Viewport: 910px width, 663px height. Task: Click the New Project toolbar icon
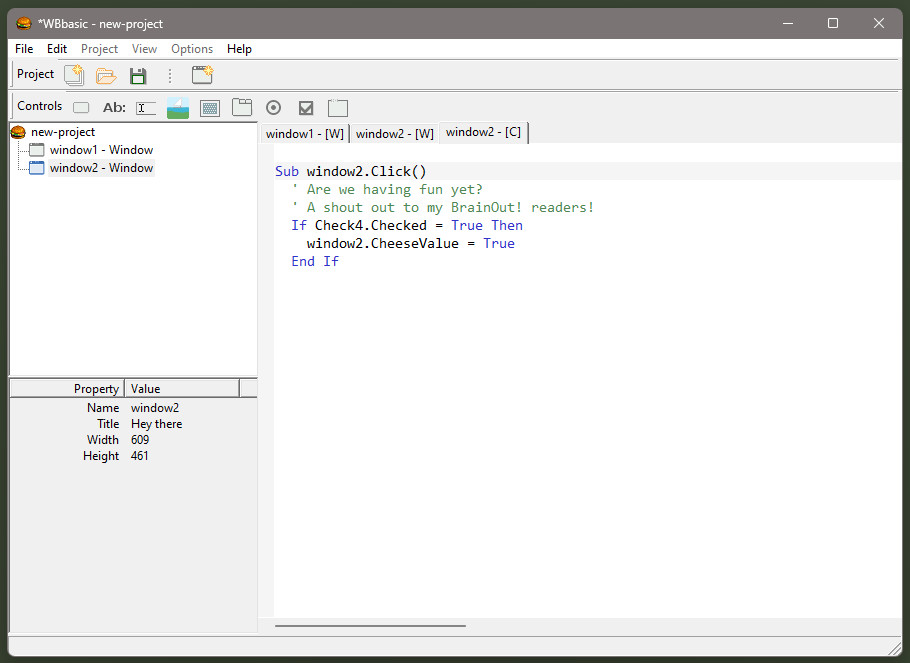tap(74, 75)
